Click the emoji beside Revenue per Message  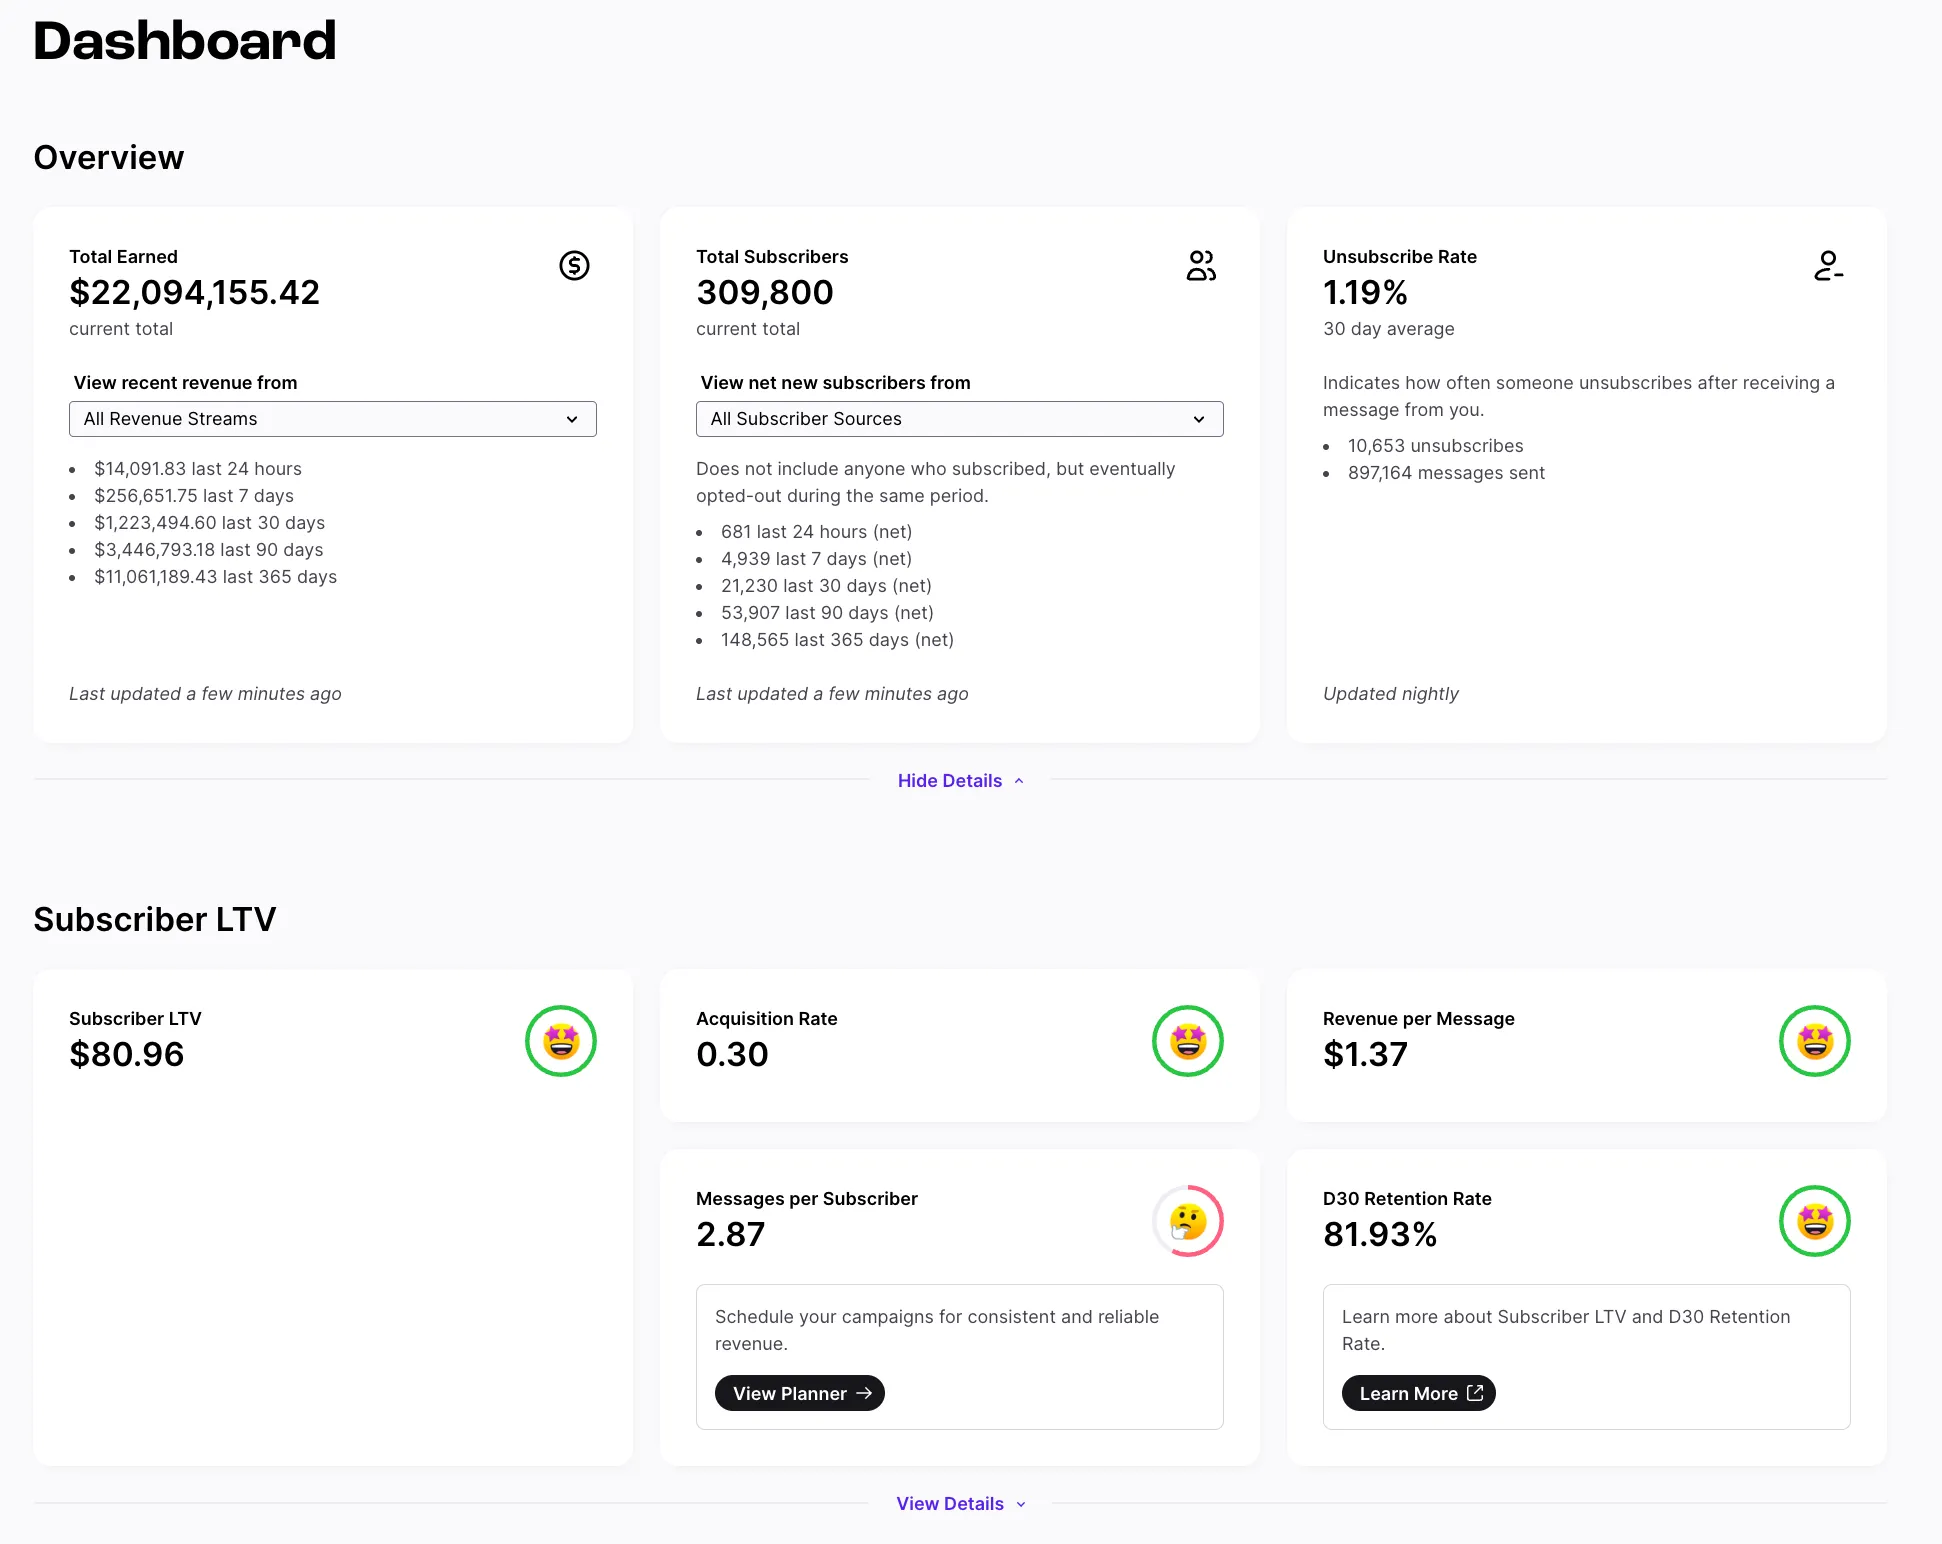pyautogui.click(x=1814, y=1041)
